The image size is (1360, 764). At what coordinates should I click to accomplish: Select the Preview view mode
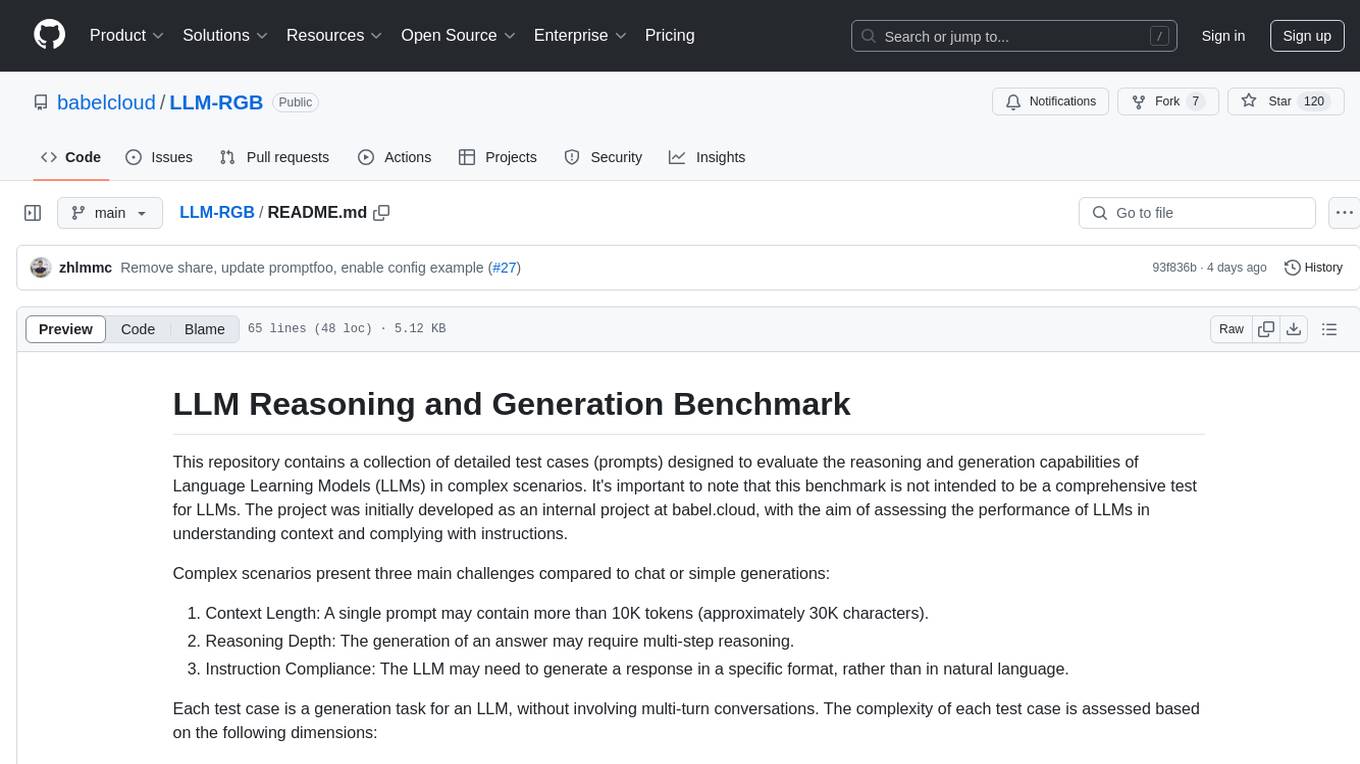(66, 329)
